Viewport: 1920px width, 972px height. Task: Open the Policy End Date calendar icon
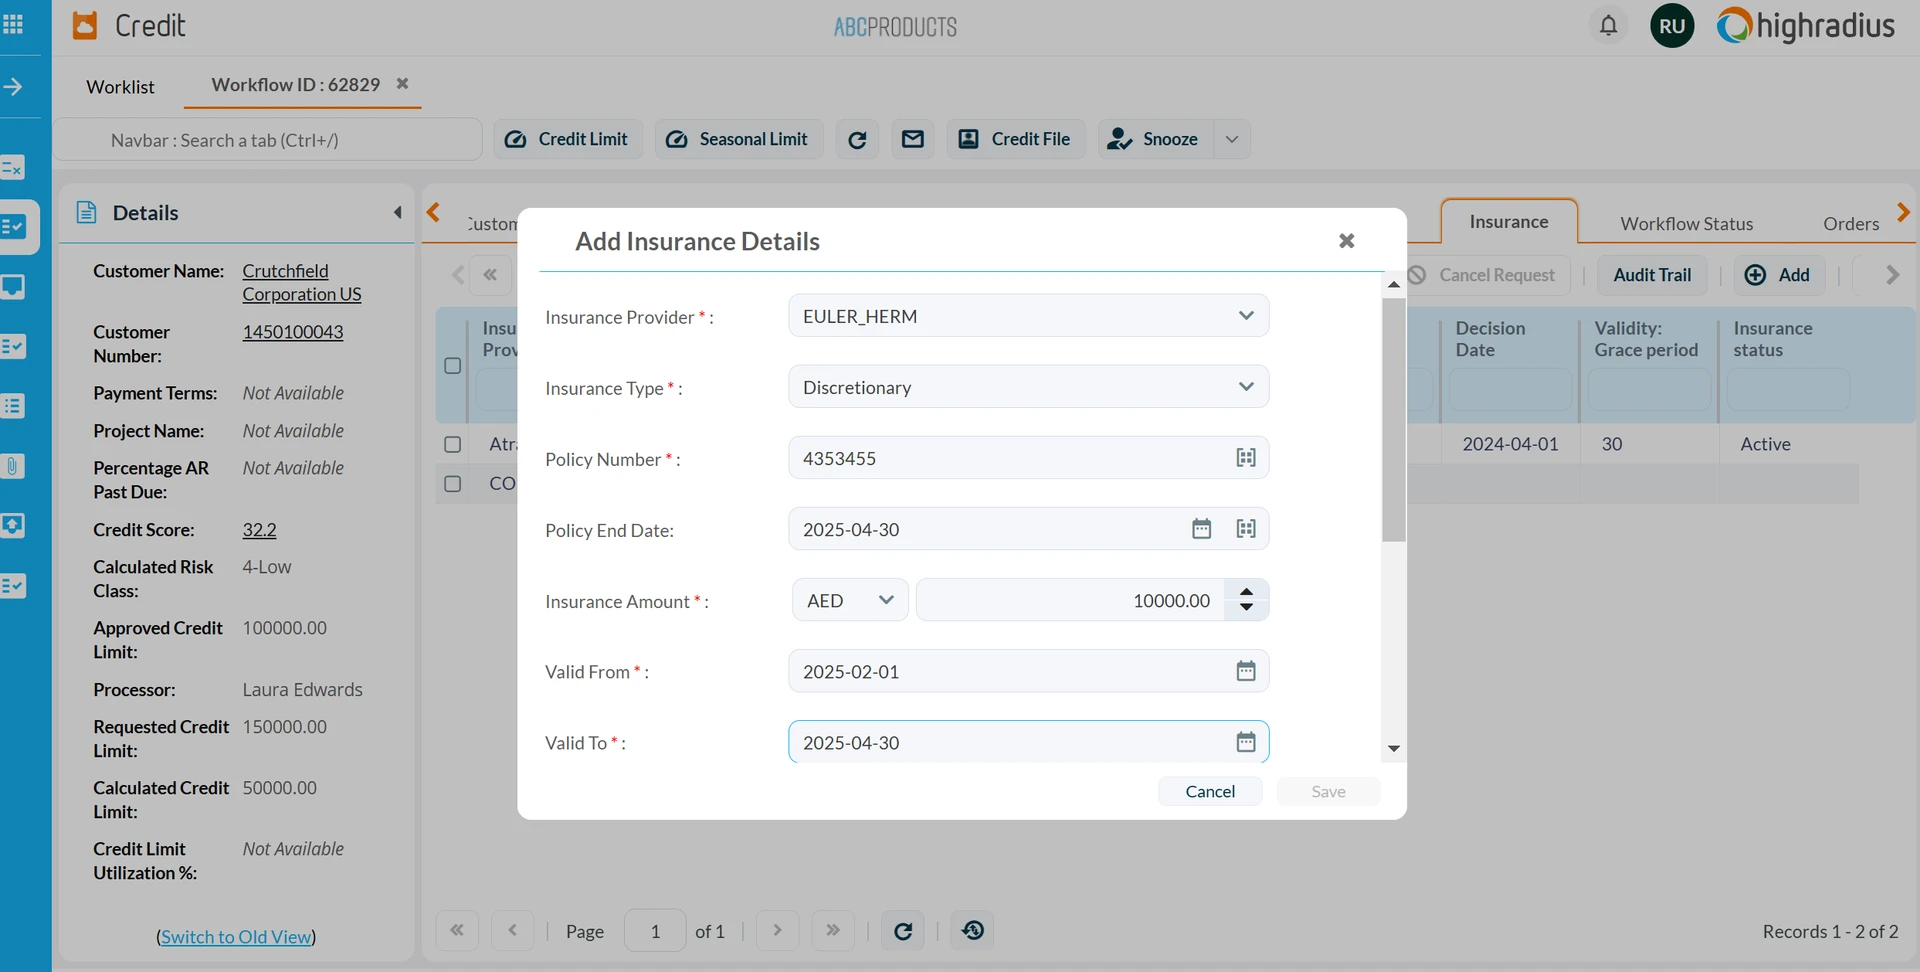click(x=1202, y=529)
